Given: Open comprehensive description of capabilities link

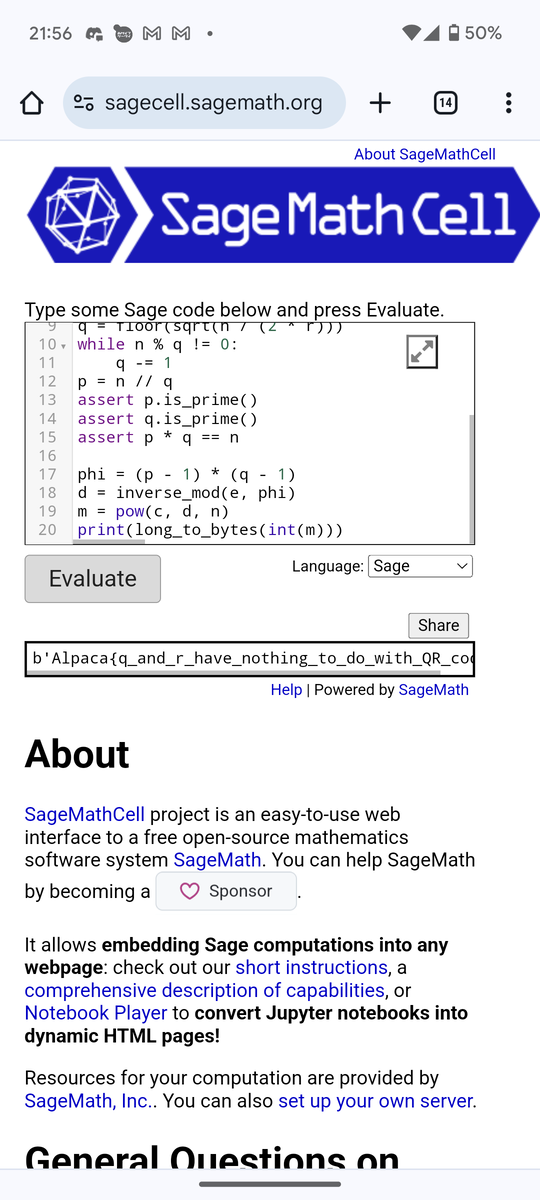Looking at the screenshot, I should tap(204, 990).
